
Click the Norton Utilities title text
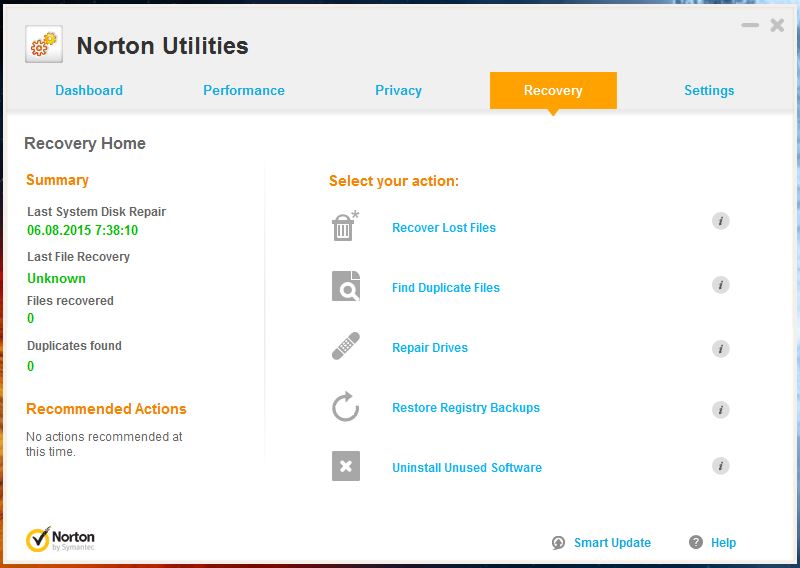click(162, 45)
